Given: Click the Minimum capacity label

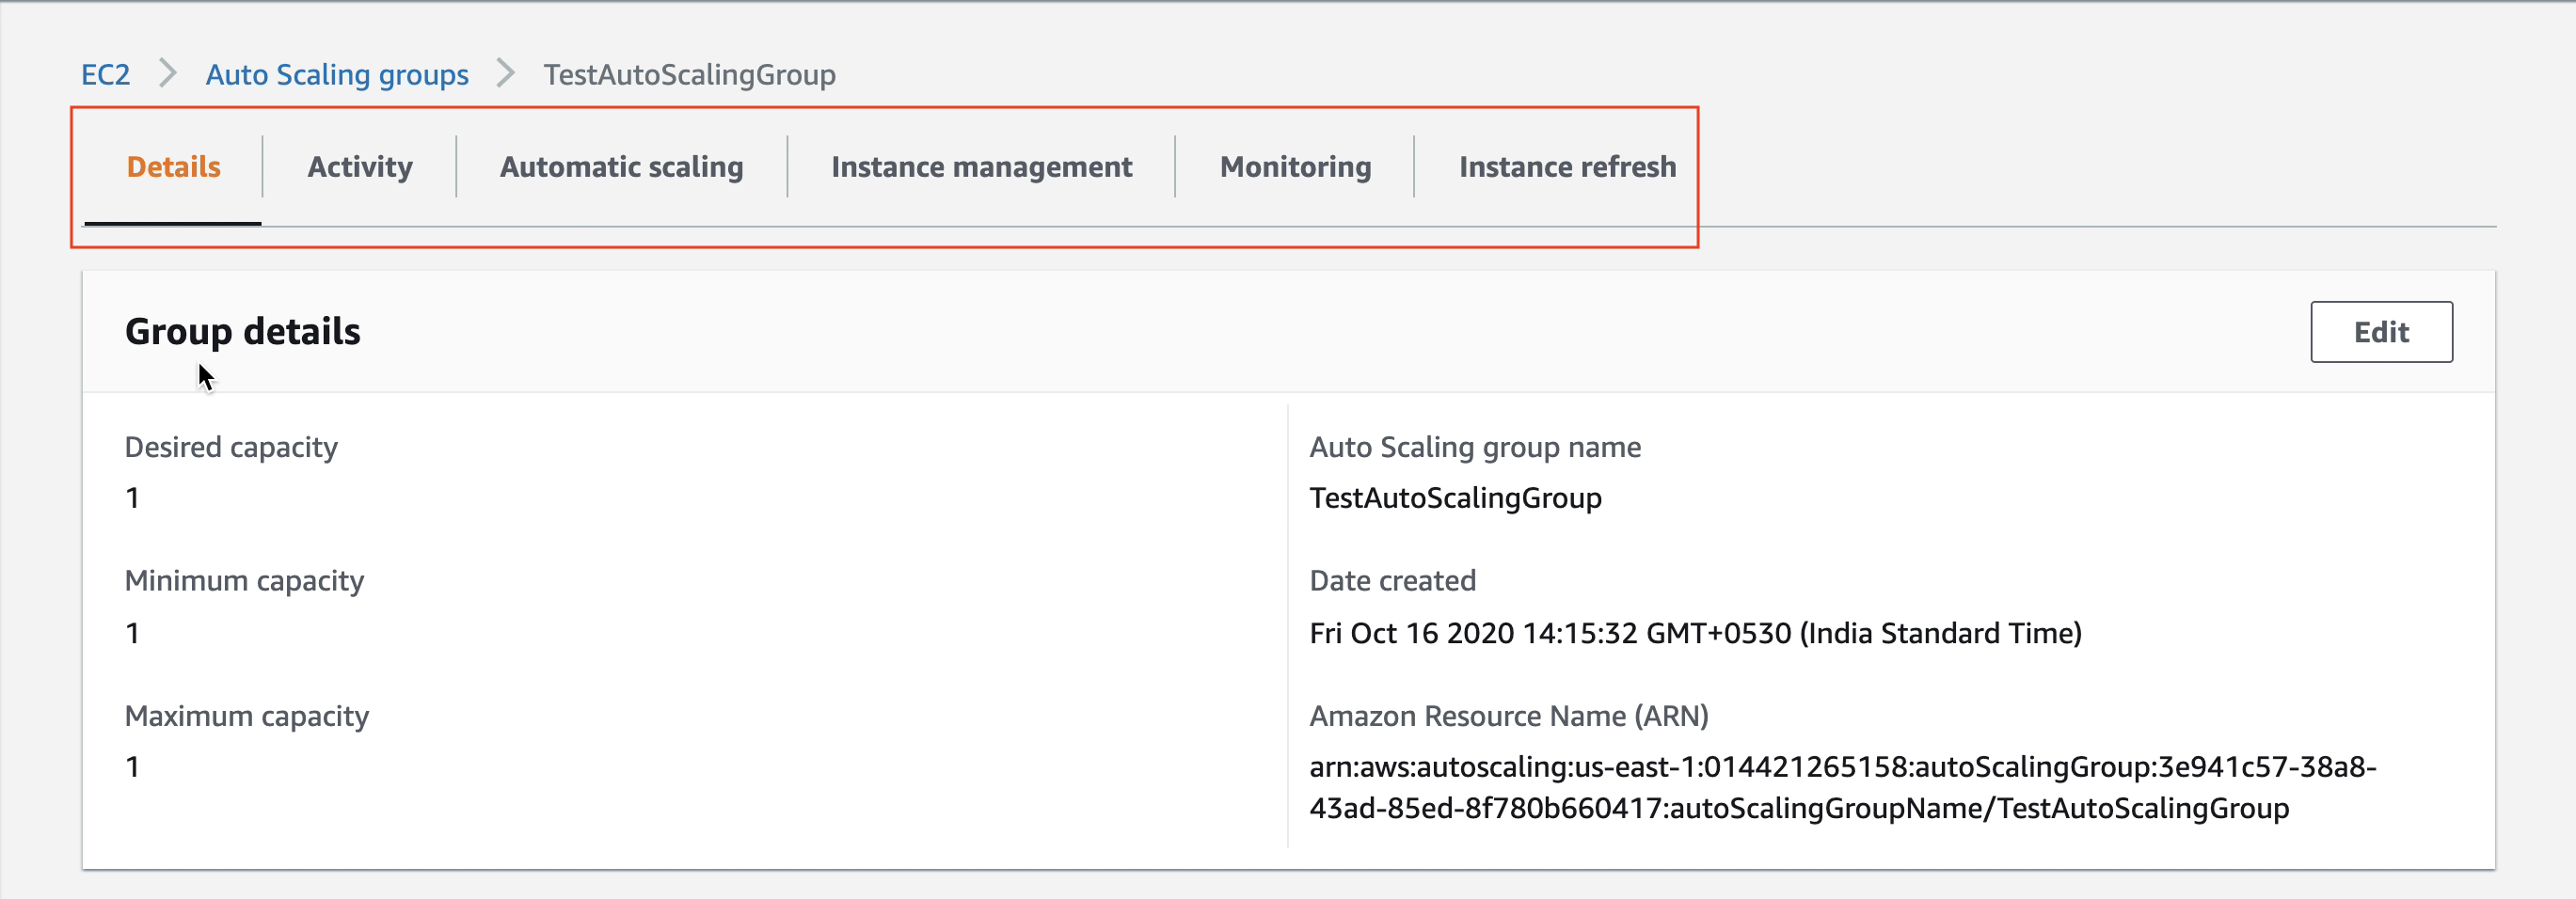Looking at the screenshot, I should [244, 581].
